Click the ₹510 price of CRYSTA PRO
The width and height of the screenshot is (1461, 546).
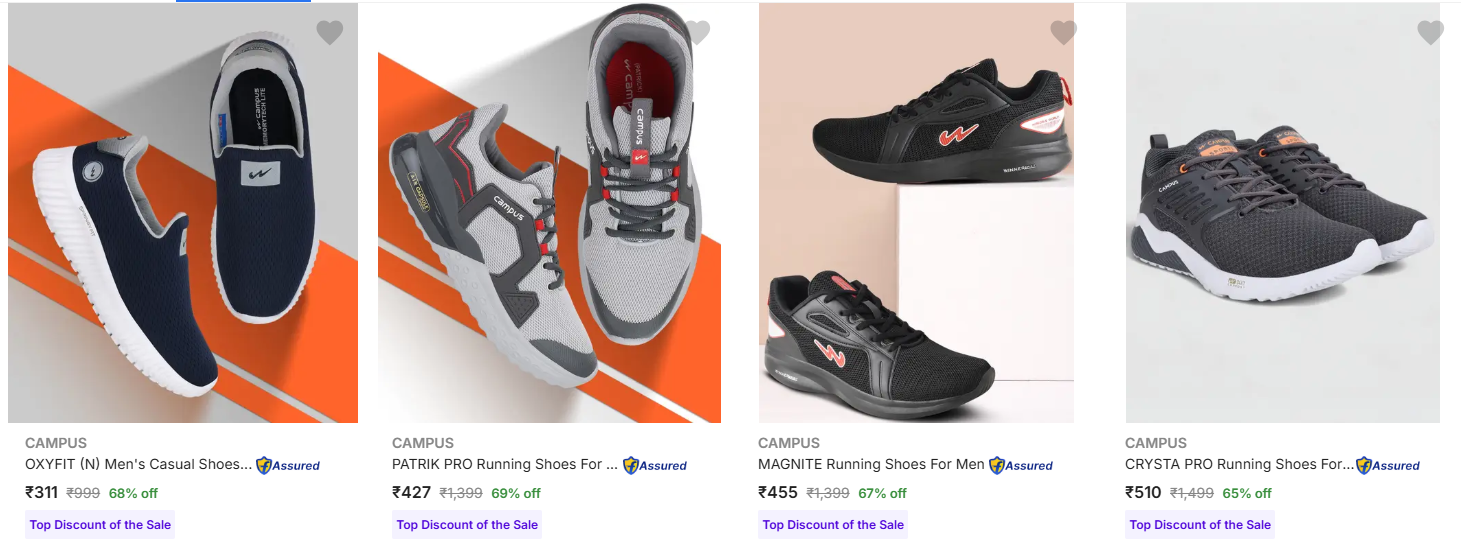(1144, 492)
